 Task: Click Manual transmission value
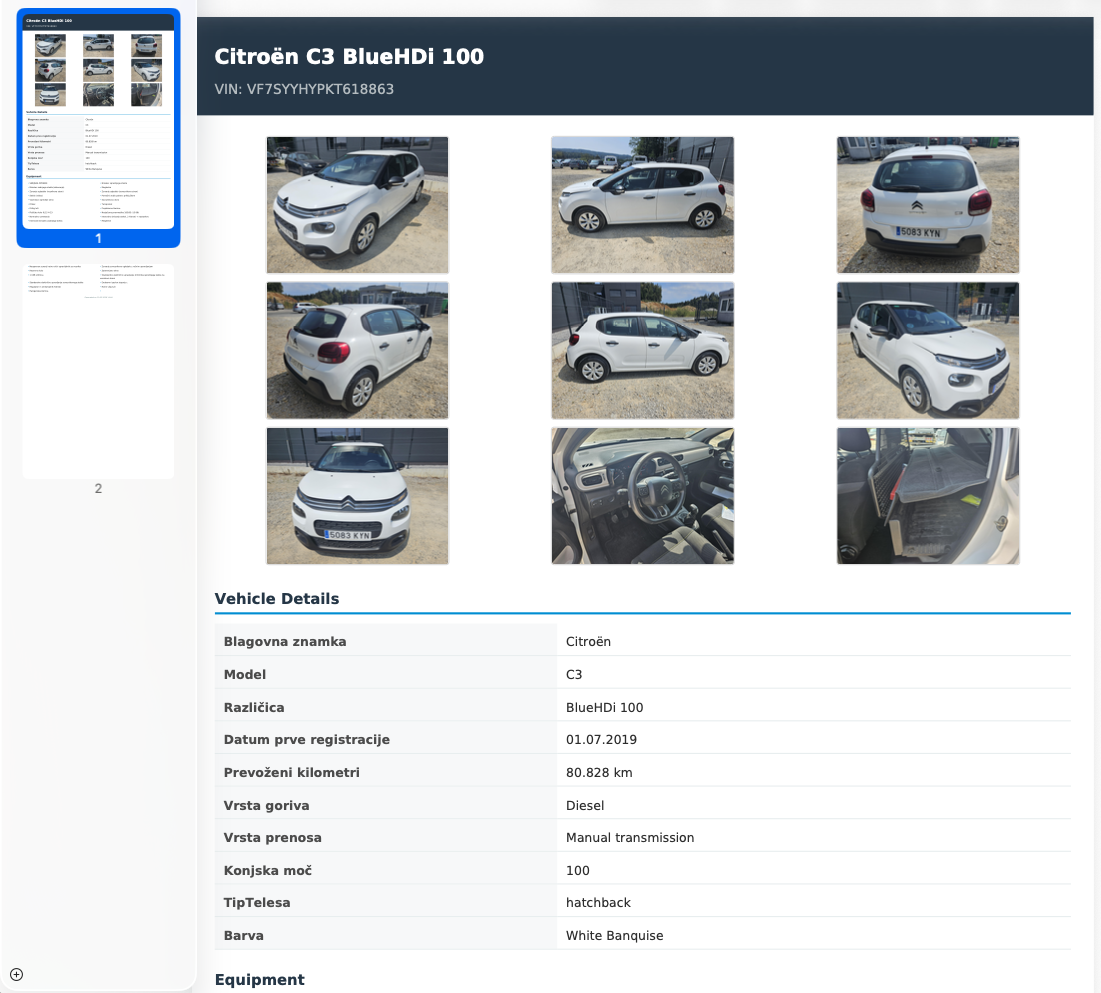tap(630, 837)
